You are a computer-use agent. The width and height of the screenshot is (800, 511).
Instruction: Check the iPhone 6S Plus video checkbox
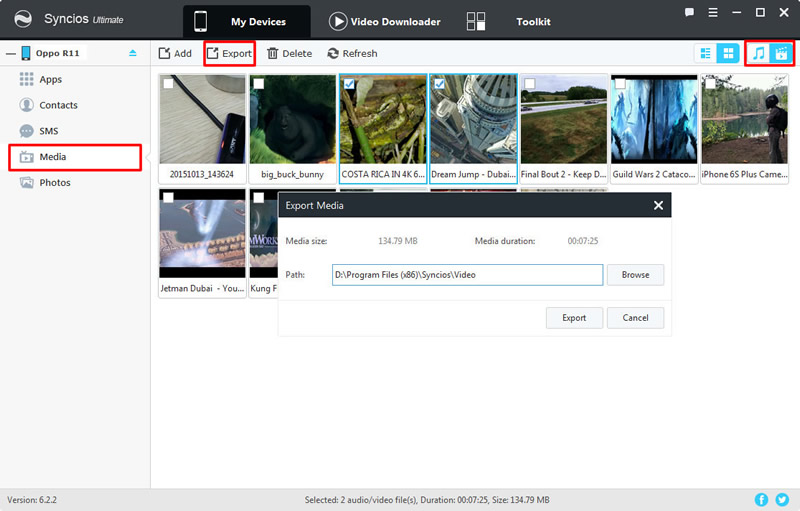[710, 83]
